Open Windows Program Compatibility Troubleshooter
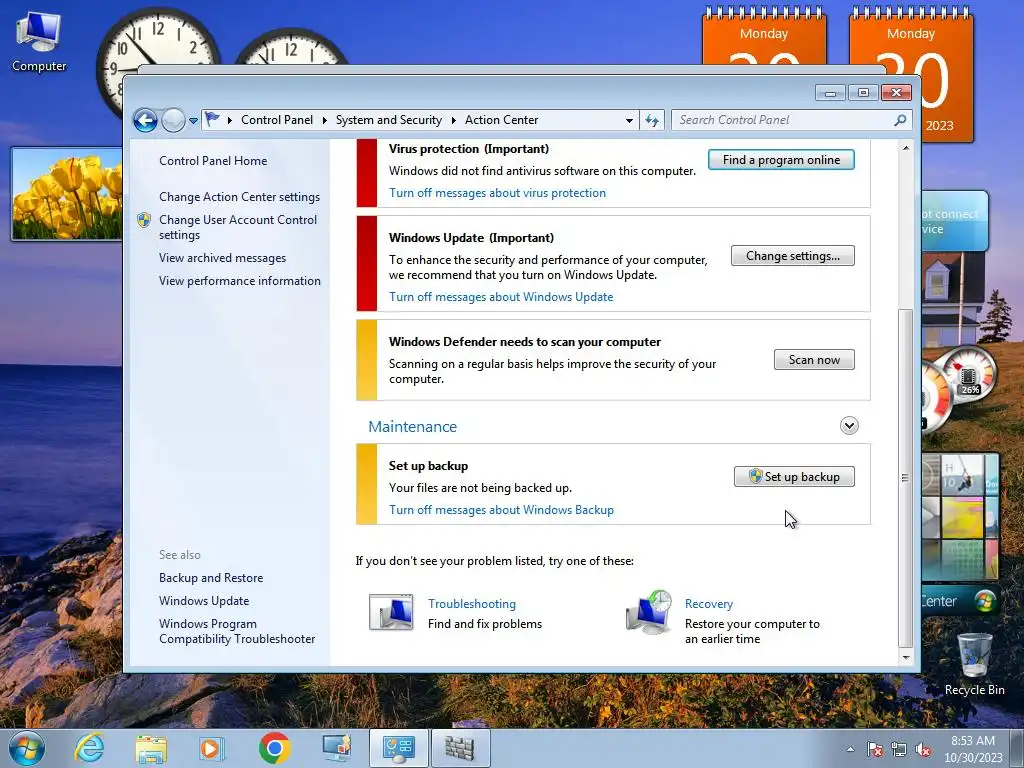The height and width of the screenshot is (768, 1024). [x=237, y=632]
